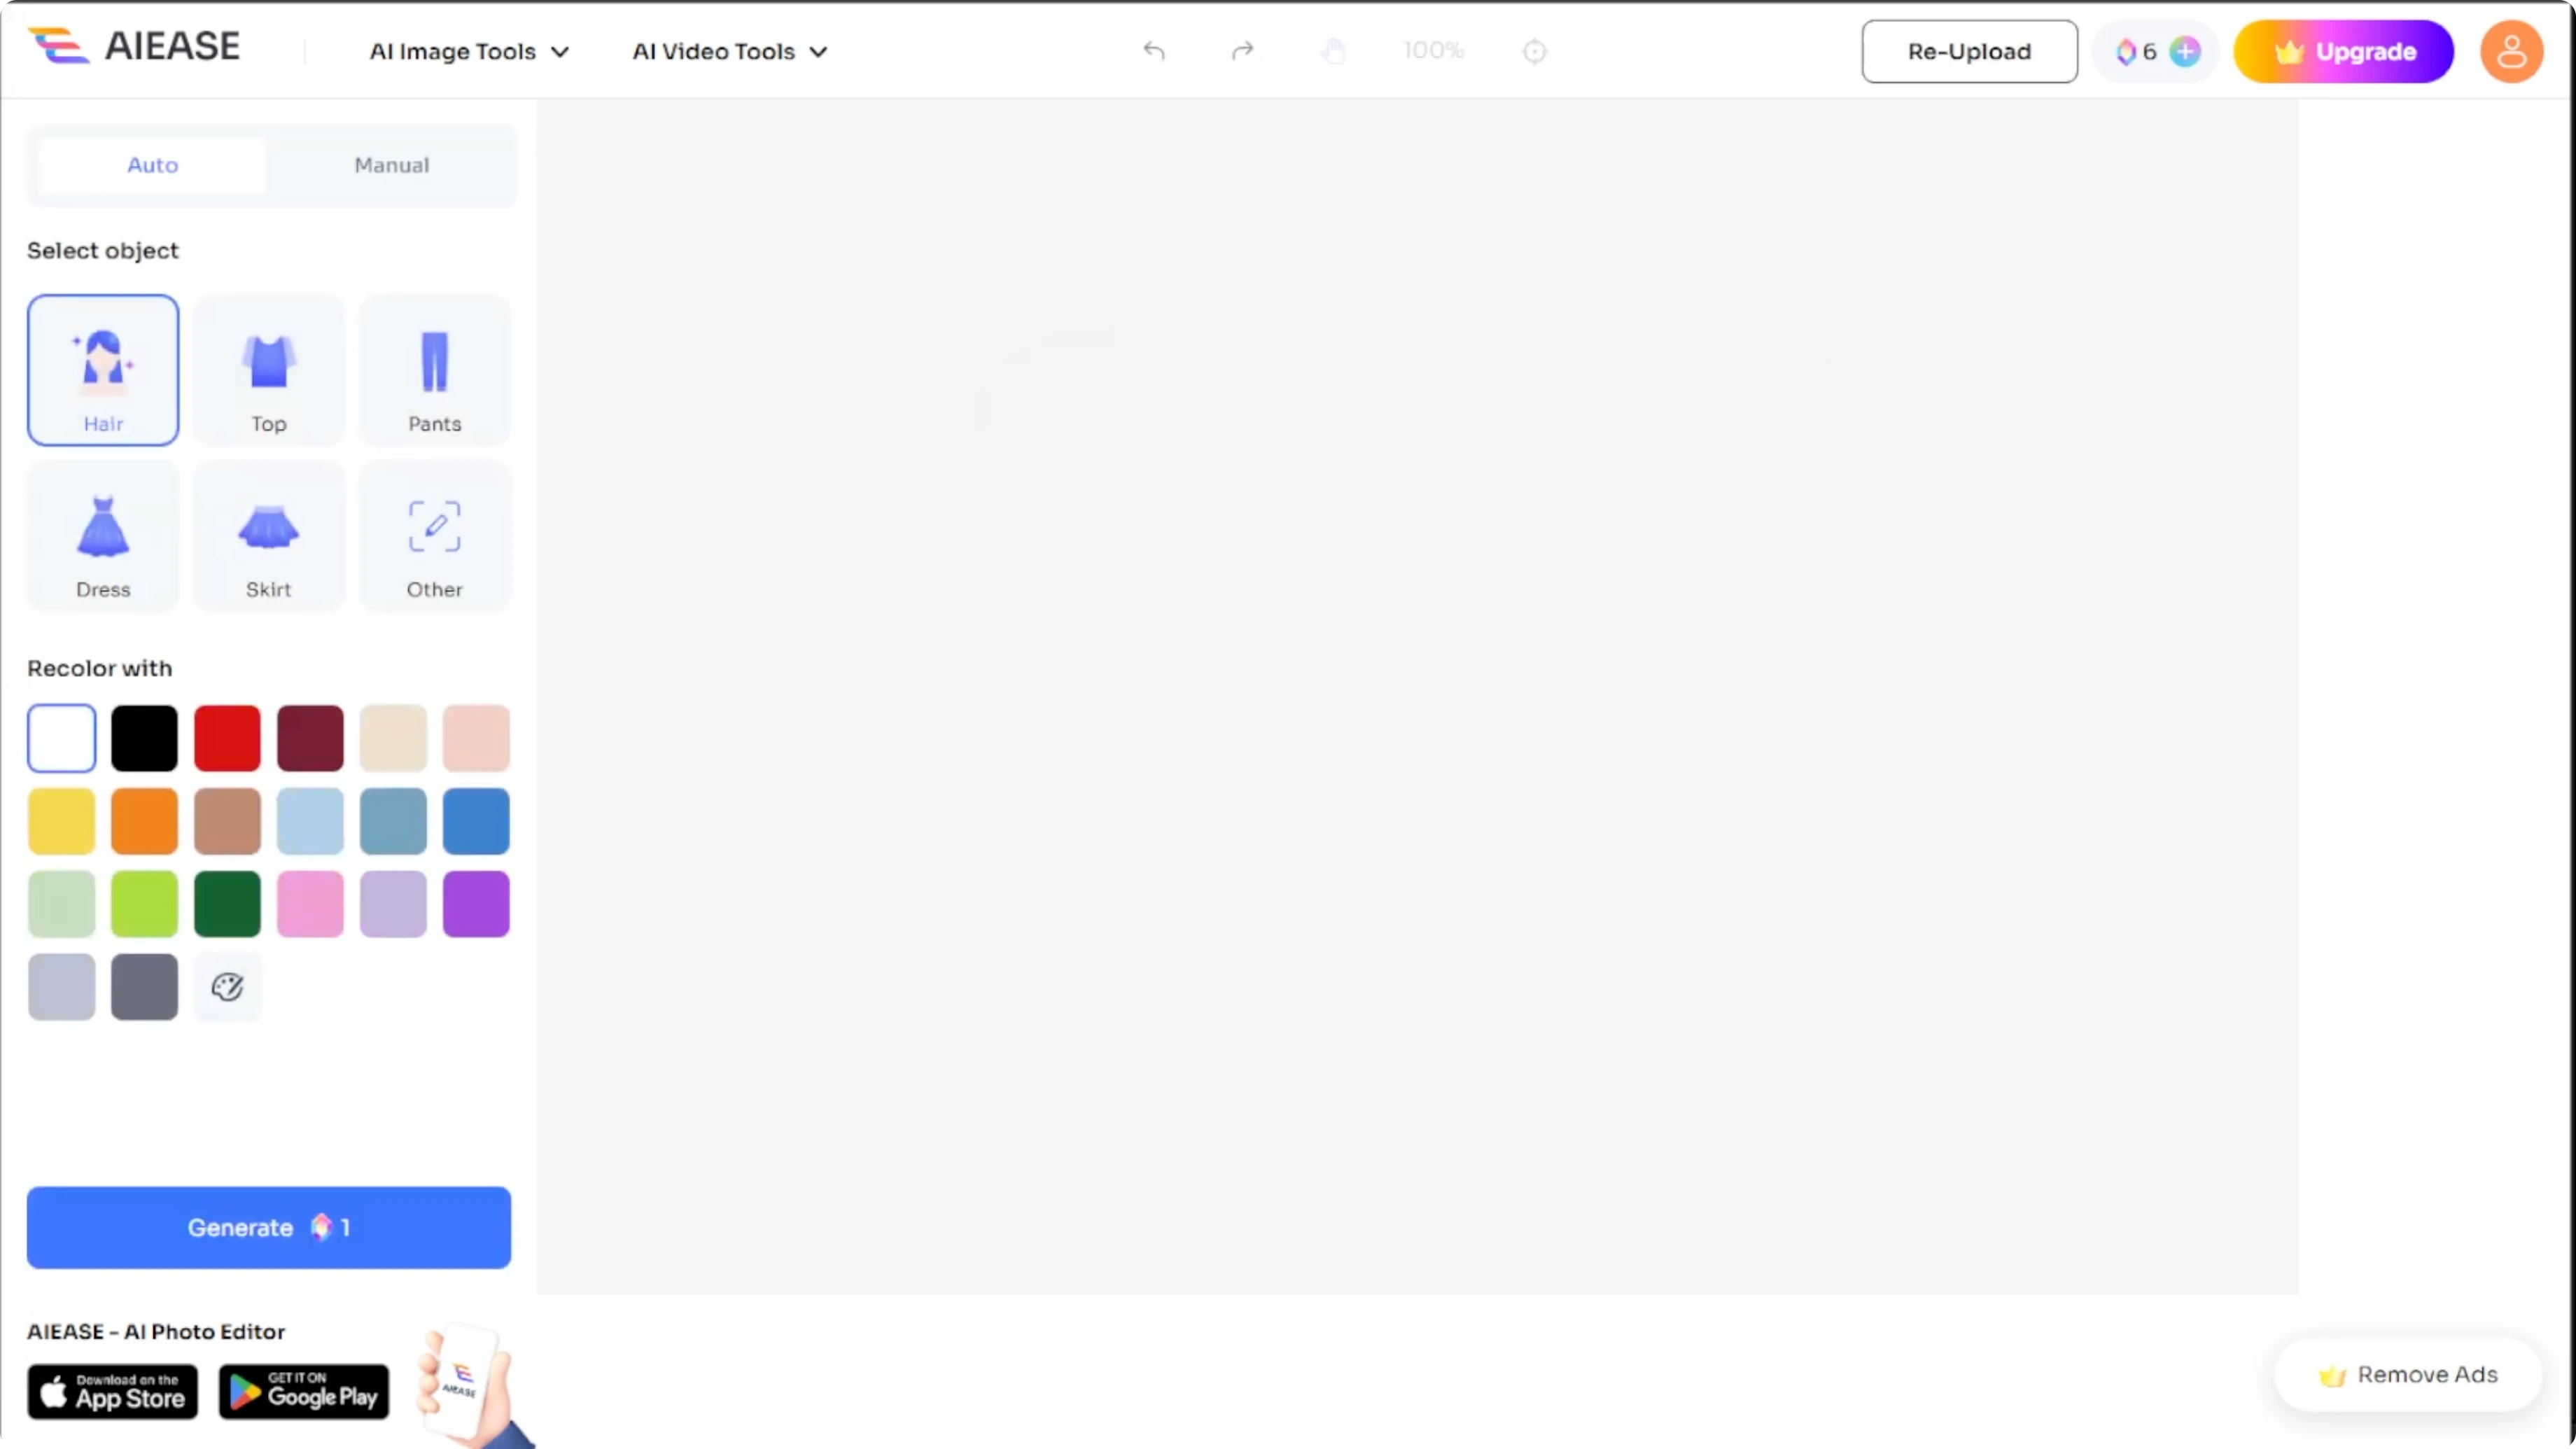Choose the dark green color swatch

[227, 904]
